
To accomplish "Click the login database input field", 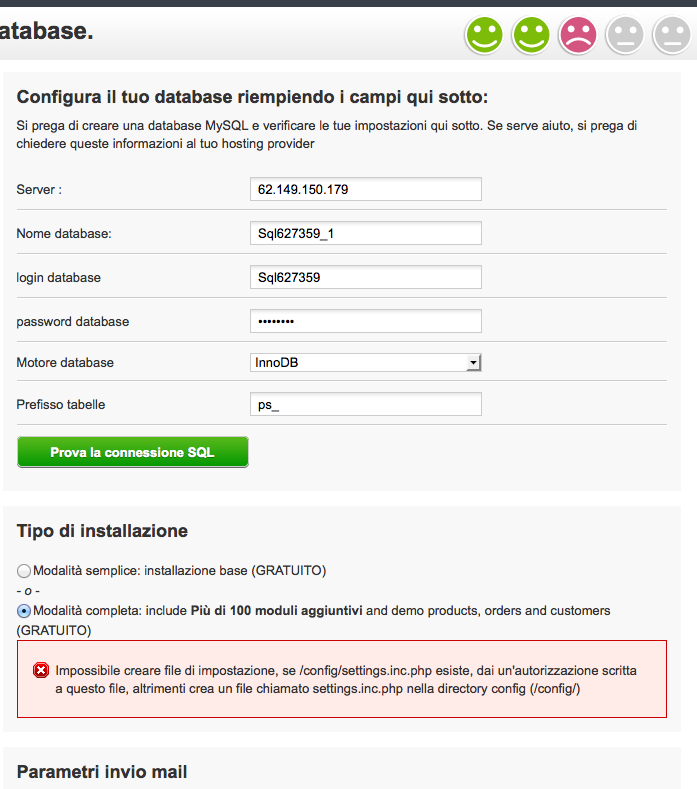I will point(365,277).
